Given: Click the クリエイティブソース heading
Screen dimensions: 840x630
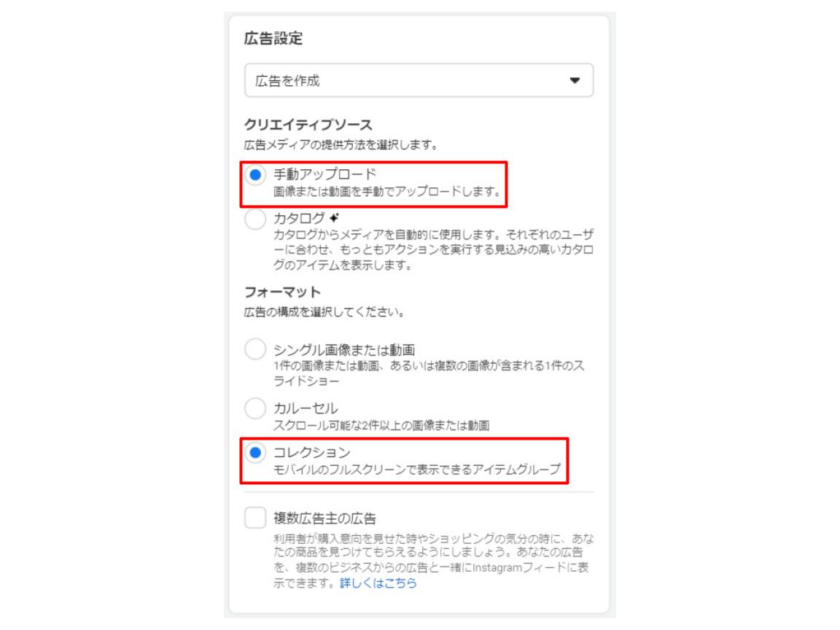Looking at the screenshot, I should pos(308,124).
